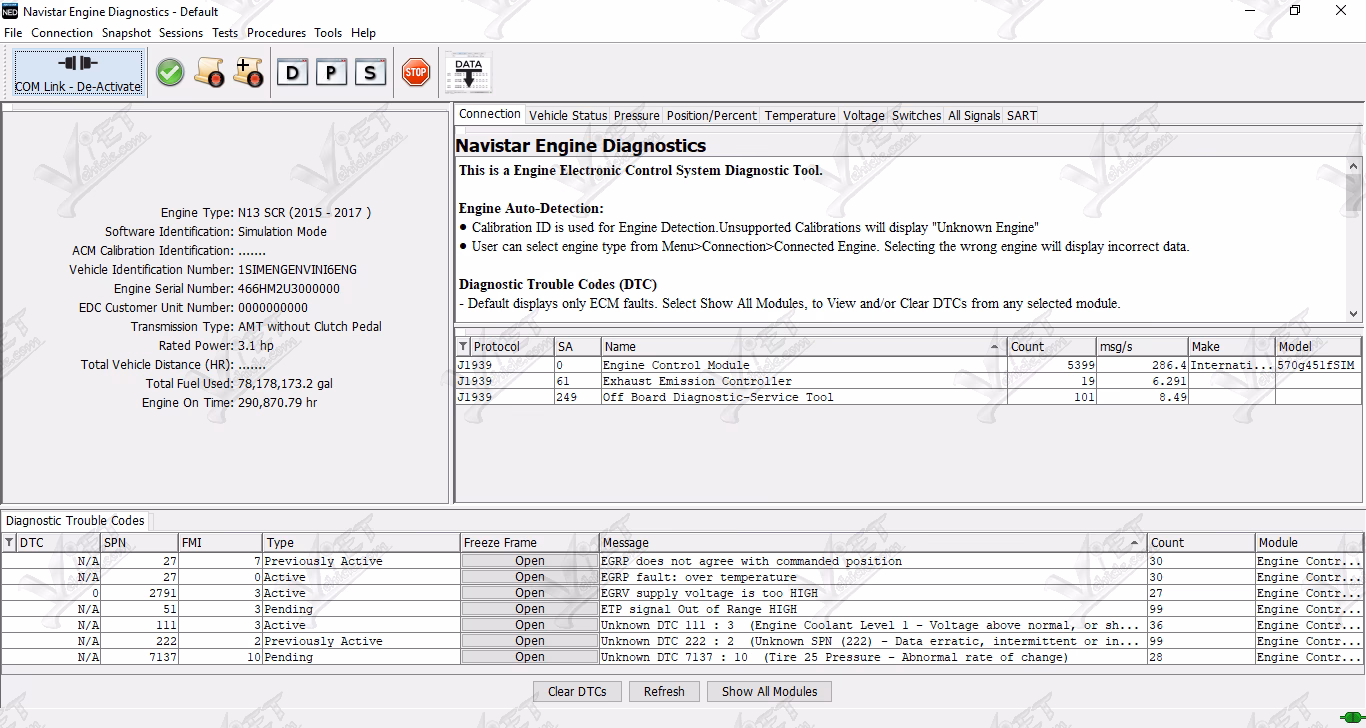
Task: Click the Show All Modules button
Action: pyautogui.click(x=768, y=691)
